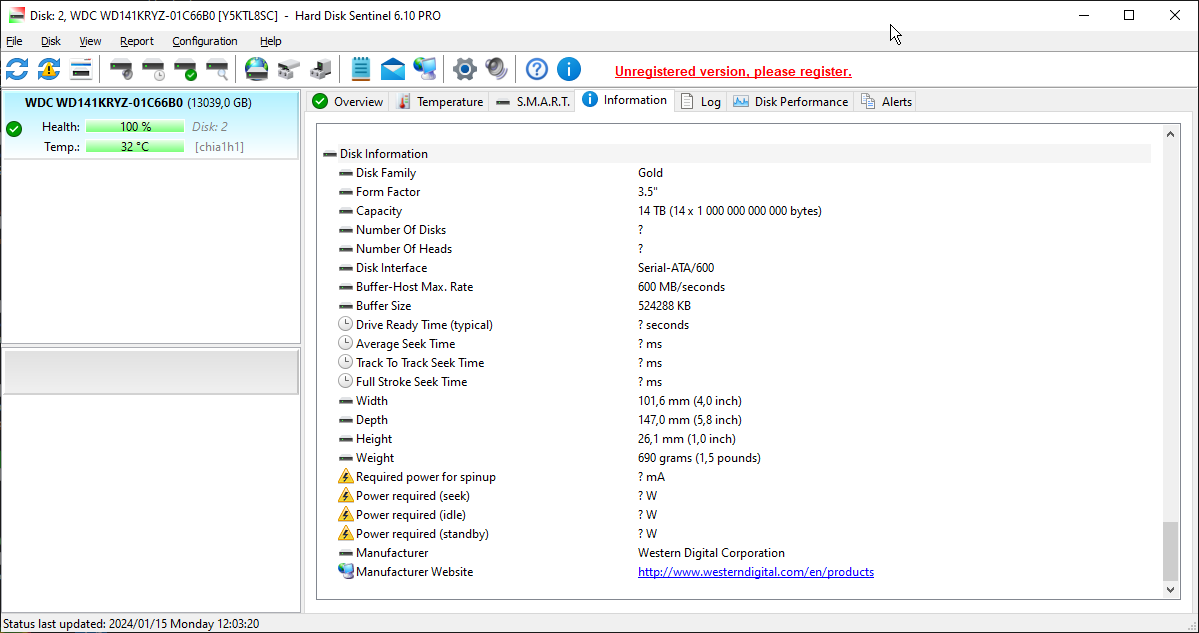1199x633 pixels.
Task: Click the Capacity value 14 TB
Action: click(x=729, y=211)
